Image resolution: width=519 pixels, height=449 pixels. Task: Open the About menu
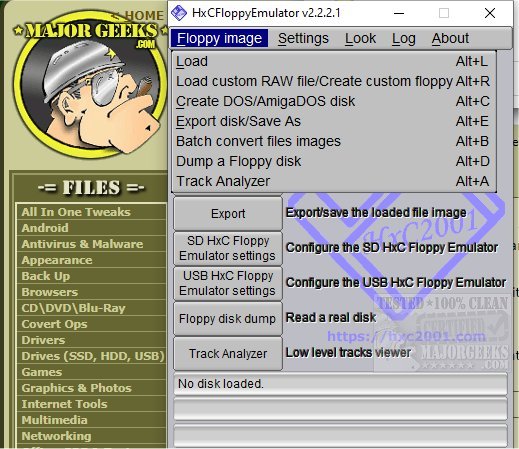point(450,38)
